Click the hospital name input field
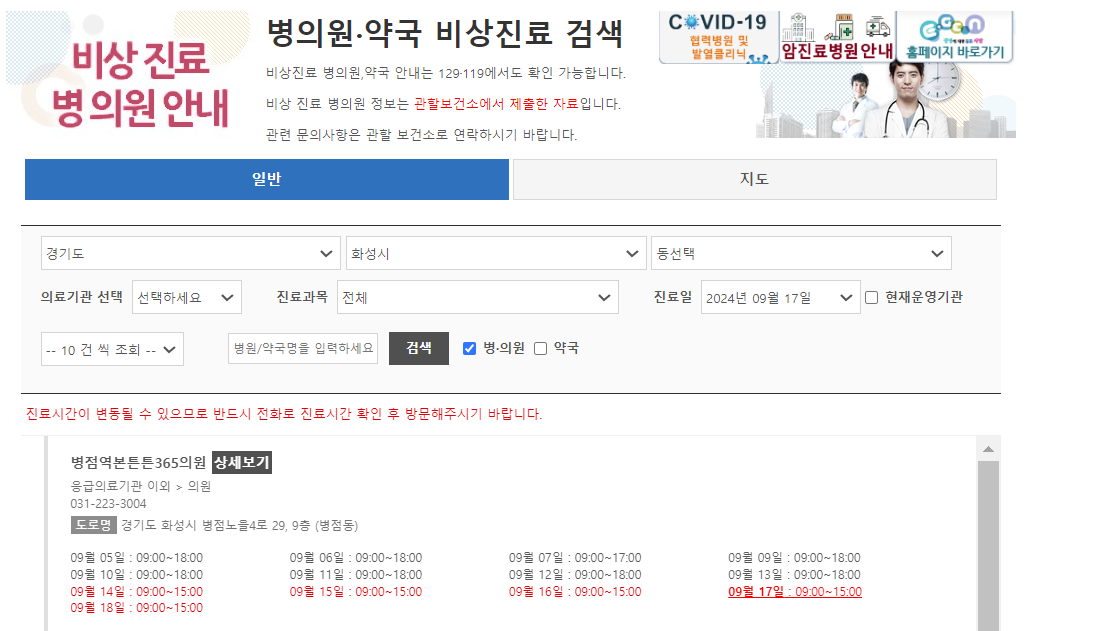Image resolution: width=1104 pixels, height=631 pixels. pos(303,348)
